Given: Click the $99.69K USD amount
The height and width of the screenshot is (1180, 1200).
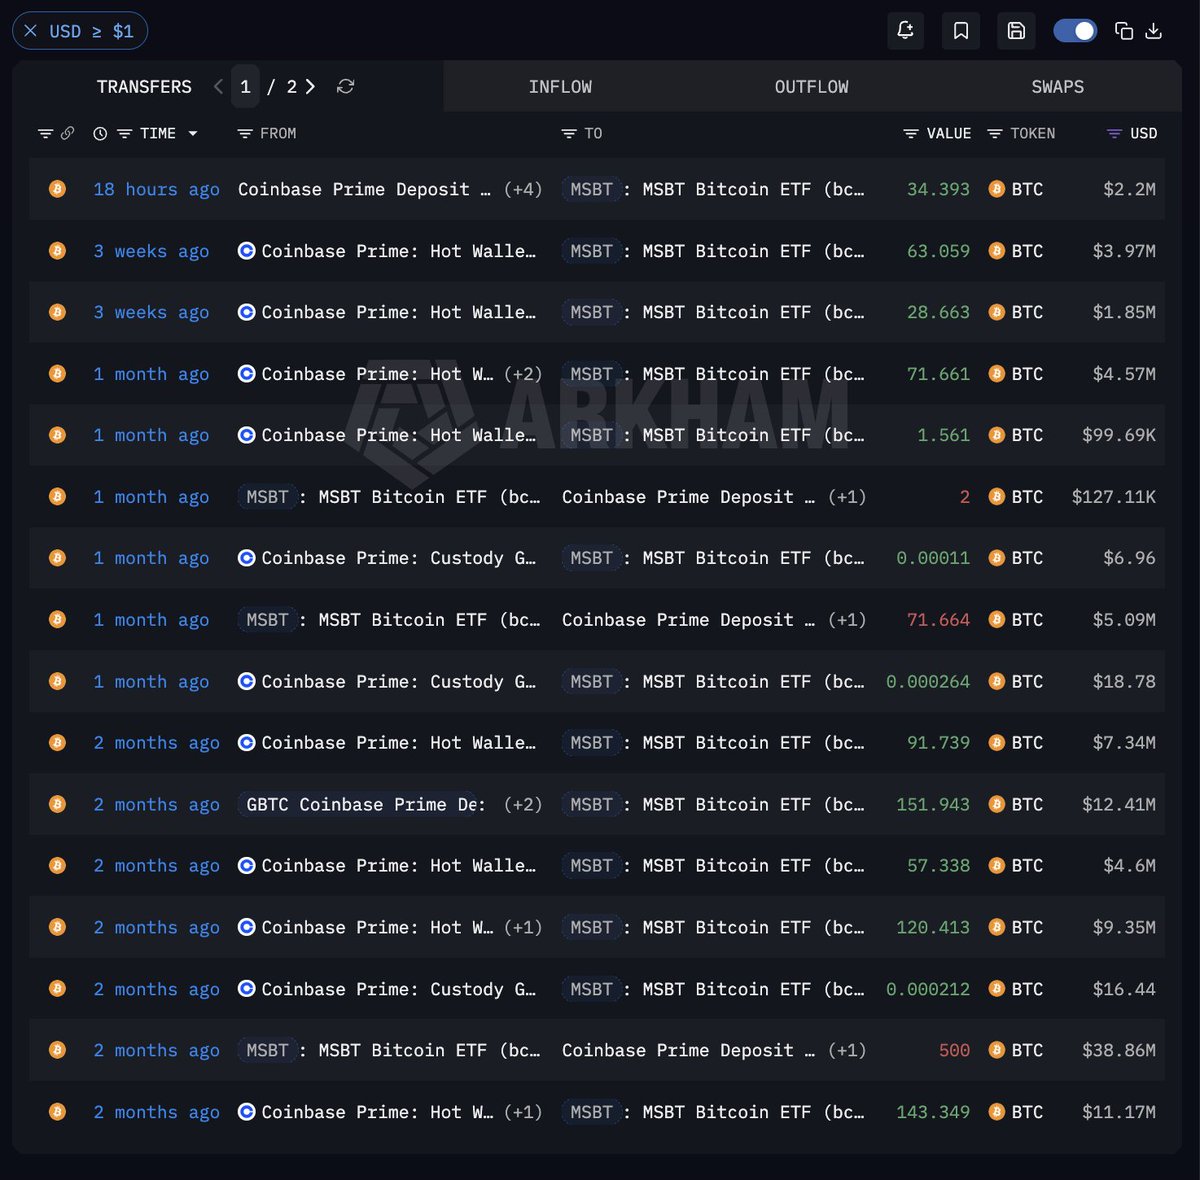Looking at the screenshot, I should (x=1119, y=435).
